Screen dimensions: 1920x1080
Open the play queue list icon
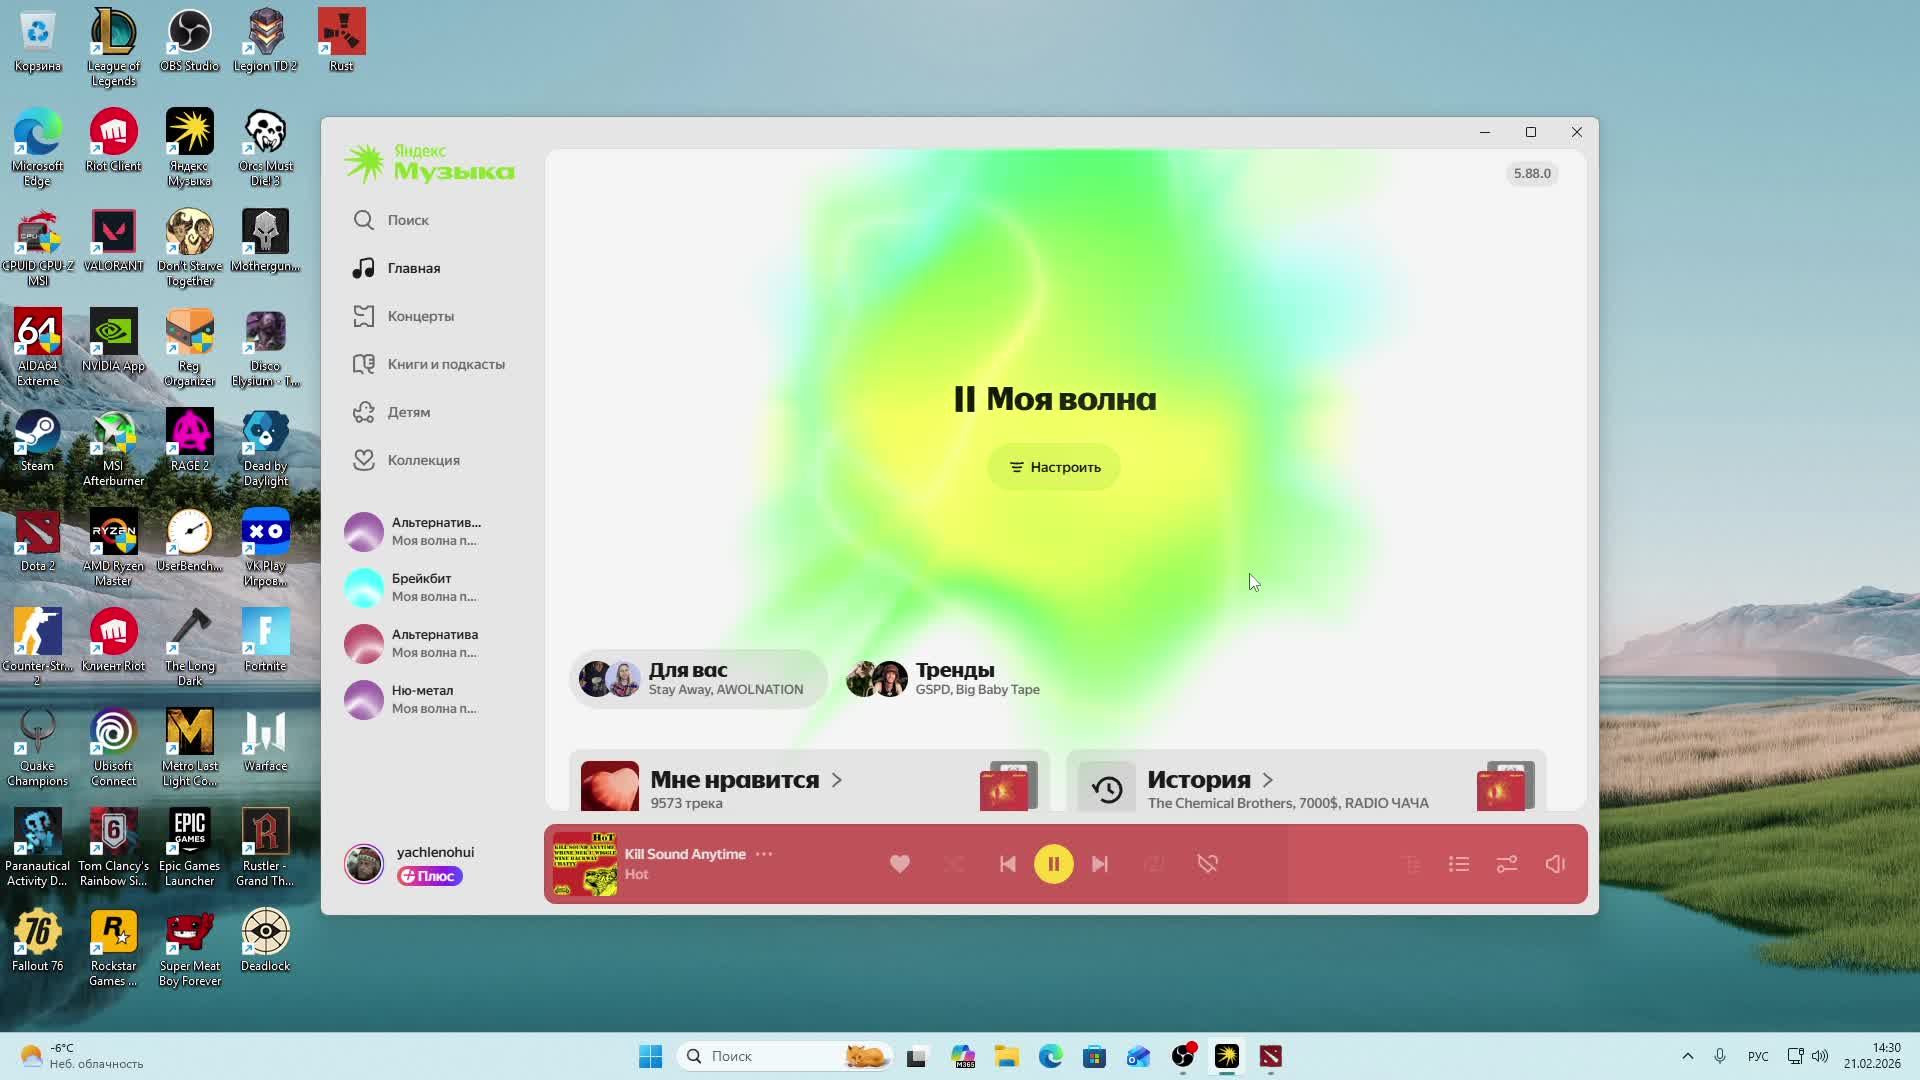click(x=1458, y=864)
